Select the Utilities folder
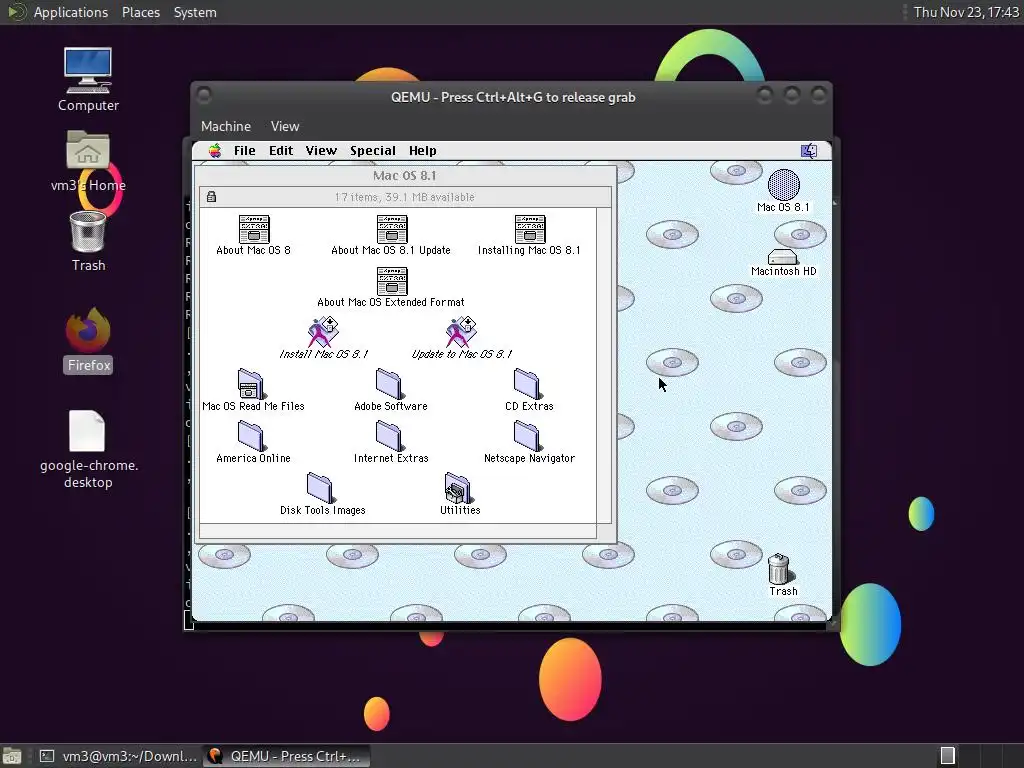 coord(458,488)
